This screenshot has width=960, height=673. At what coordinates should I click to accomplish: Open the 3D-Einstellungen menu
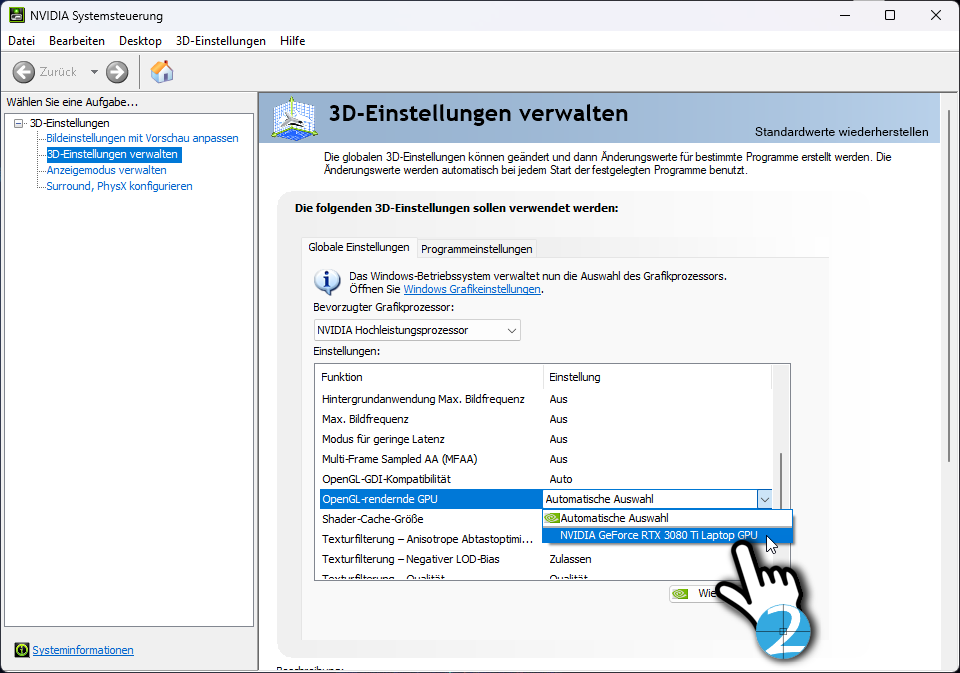point(220,40)
